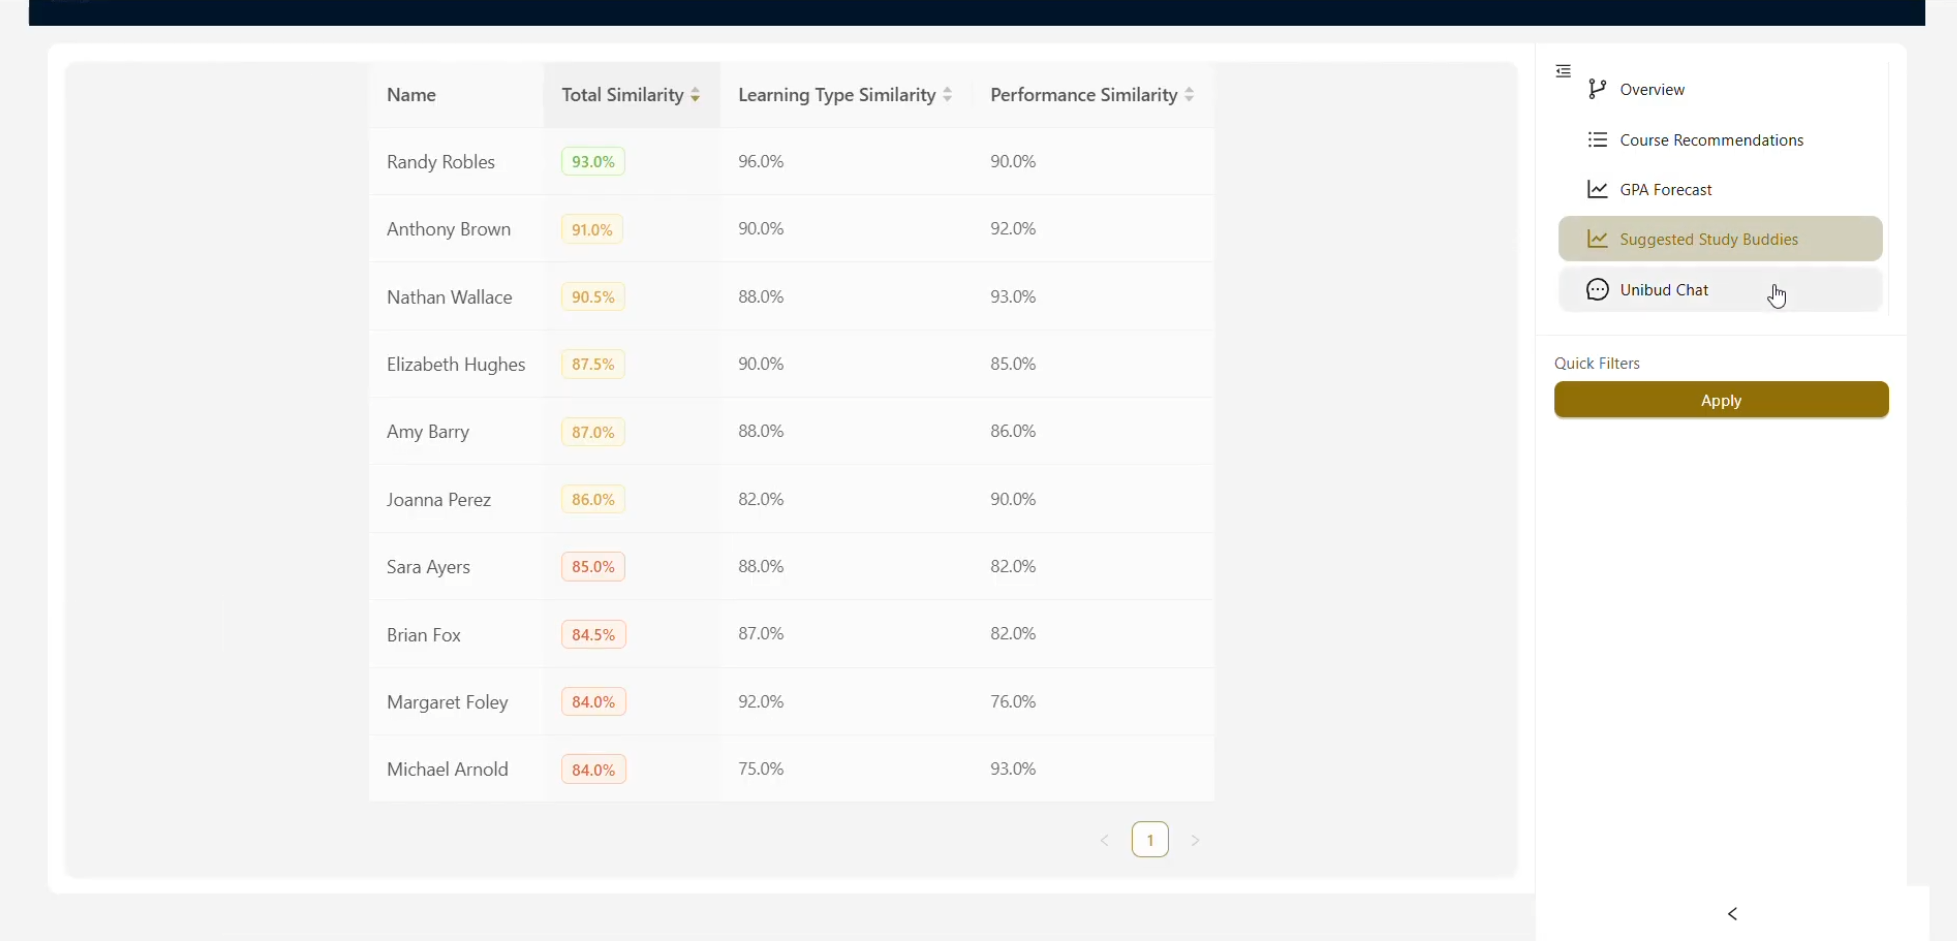Click Margaret Foley's 84.0% tag
Image resolution: width=1957 pixels, height=941 pixels.
(x=594, y=702)
